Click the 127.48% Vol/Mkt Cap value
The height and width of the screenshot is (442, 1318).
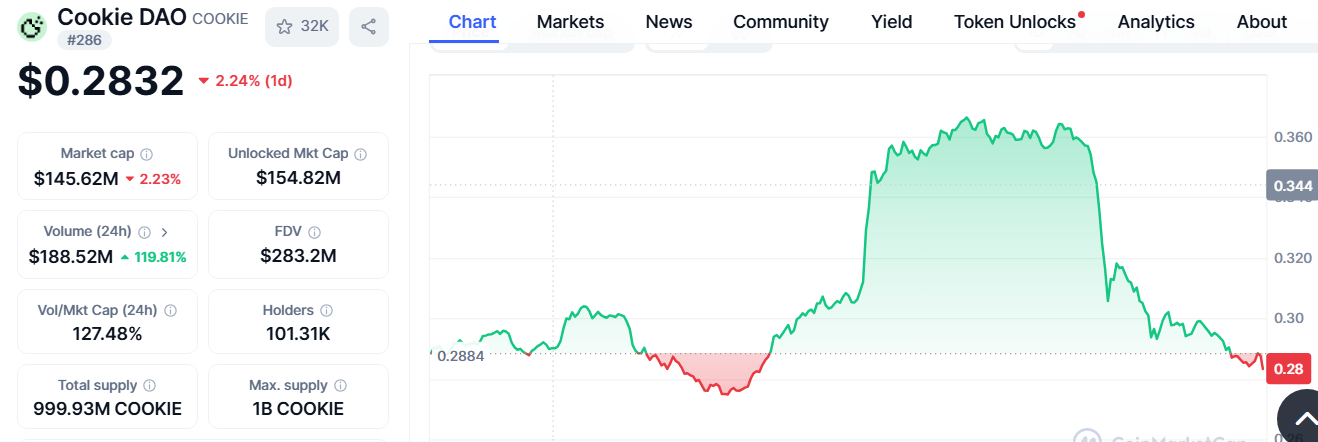click(x=107, y=334)
